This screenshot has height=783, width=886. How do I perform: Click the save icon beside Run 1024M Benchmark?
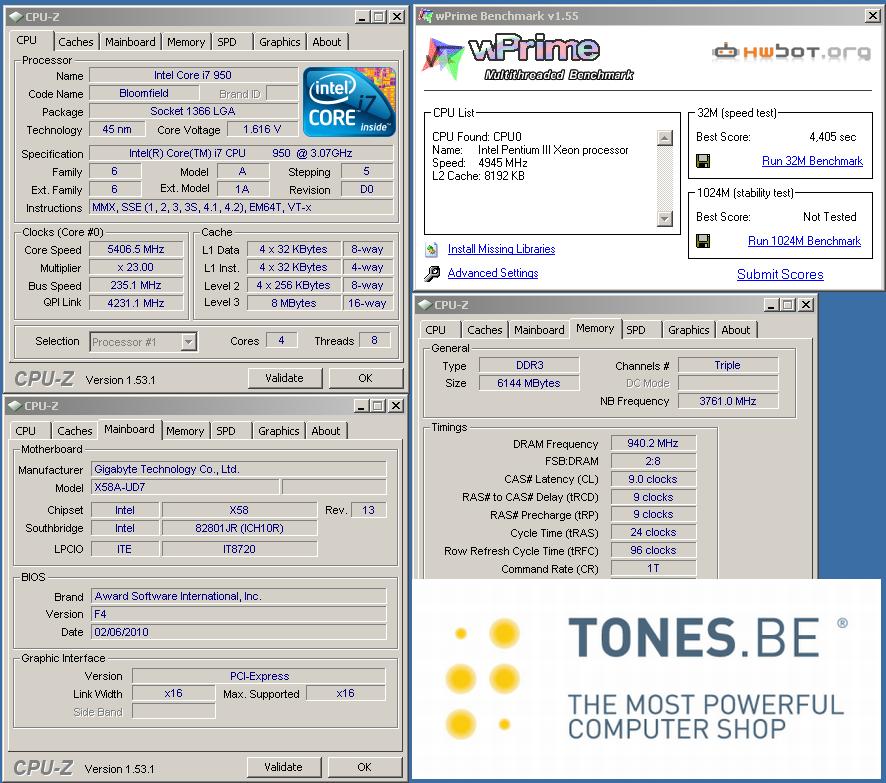coord(703,242)
